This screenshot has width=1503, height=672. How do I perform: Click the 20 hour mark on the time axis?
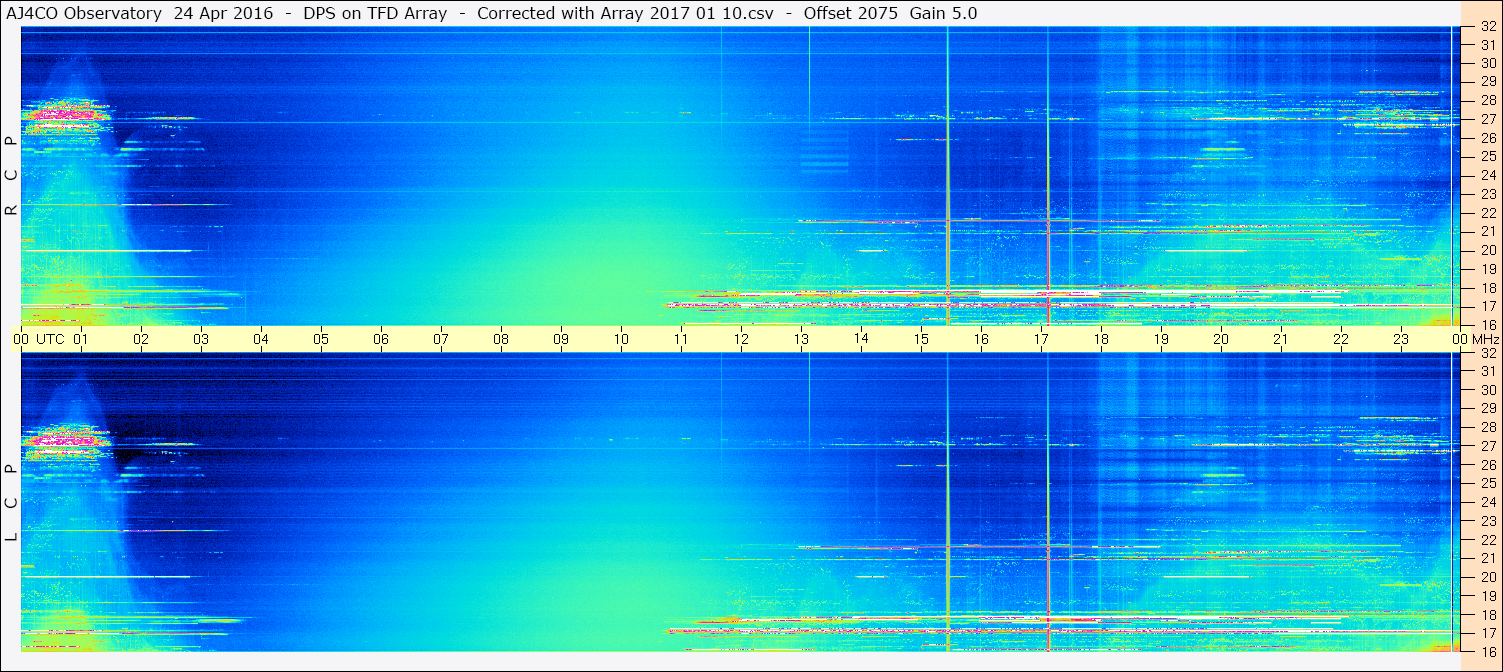pyautogui.click(x=1221, y=339)
